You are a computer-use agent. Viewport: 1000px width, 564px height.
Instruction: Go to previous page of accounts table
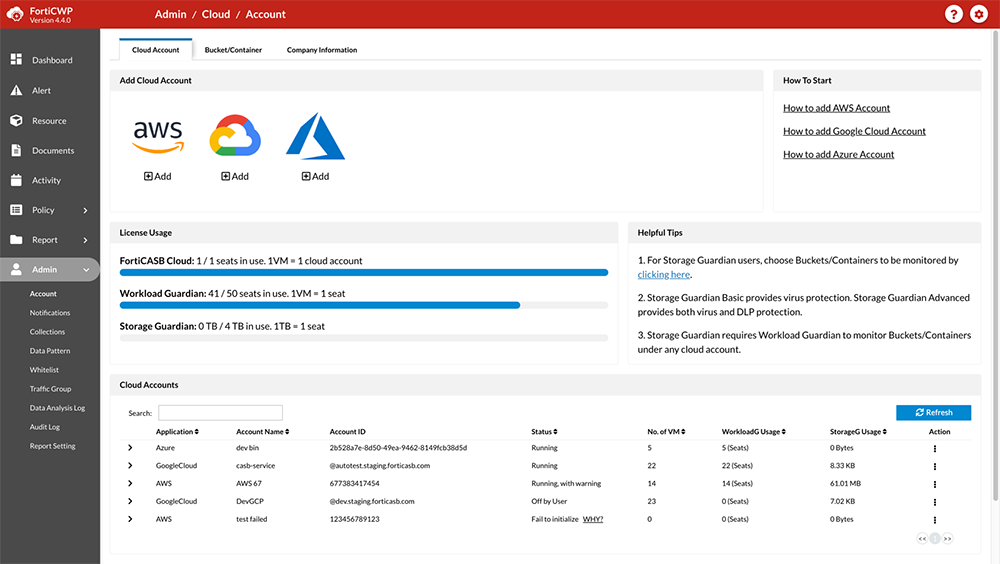coord(922,538)
